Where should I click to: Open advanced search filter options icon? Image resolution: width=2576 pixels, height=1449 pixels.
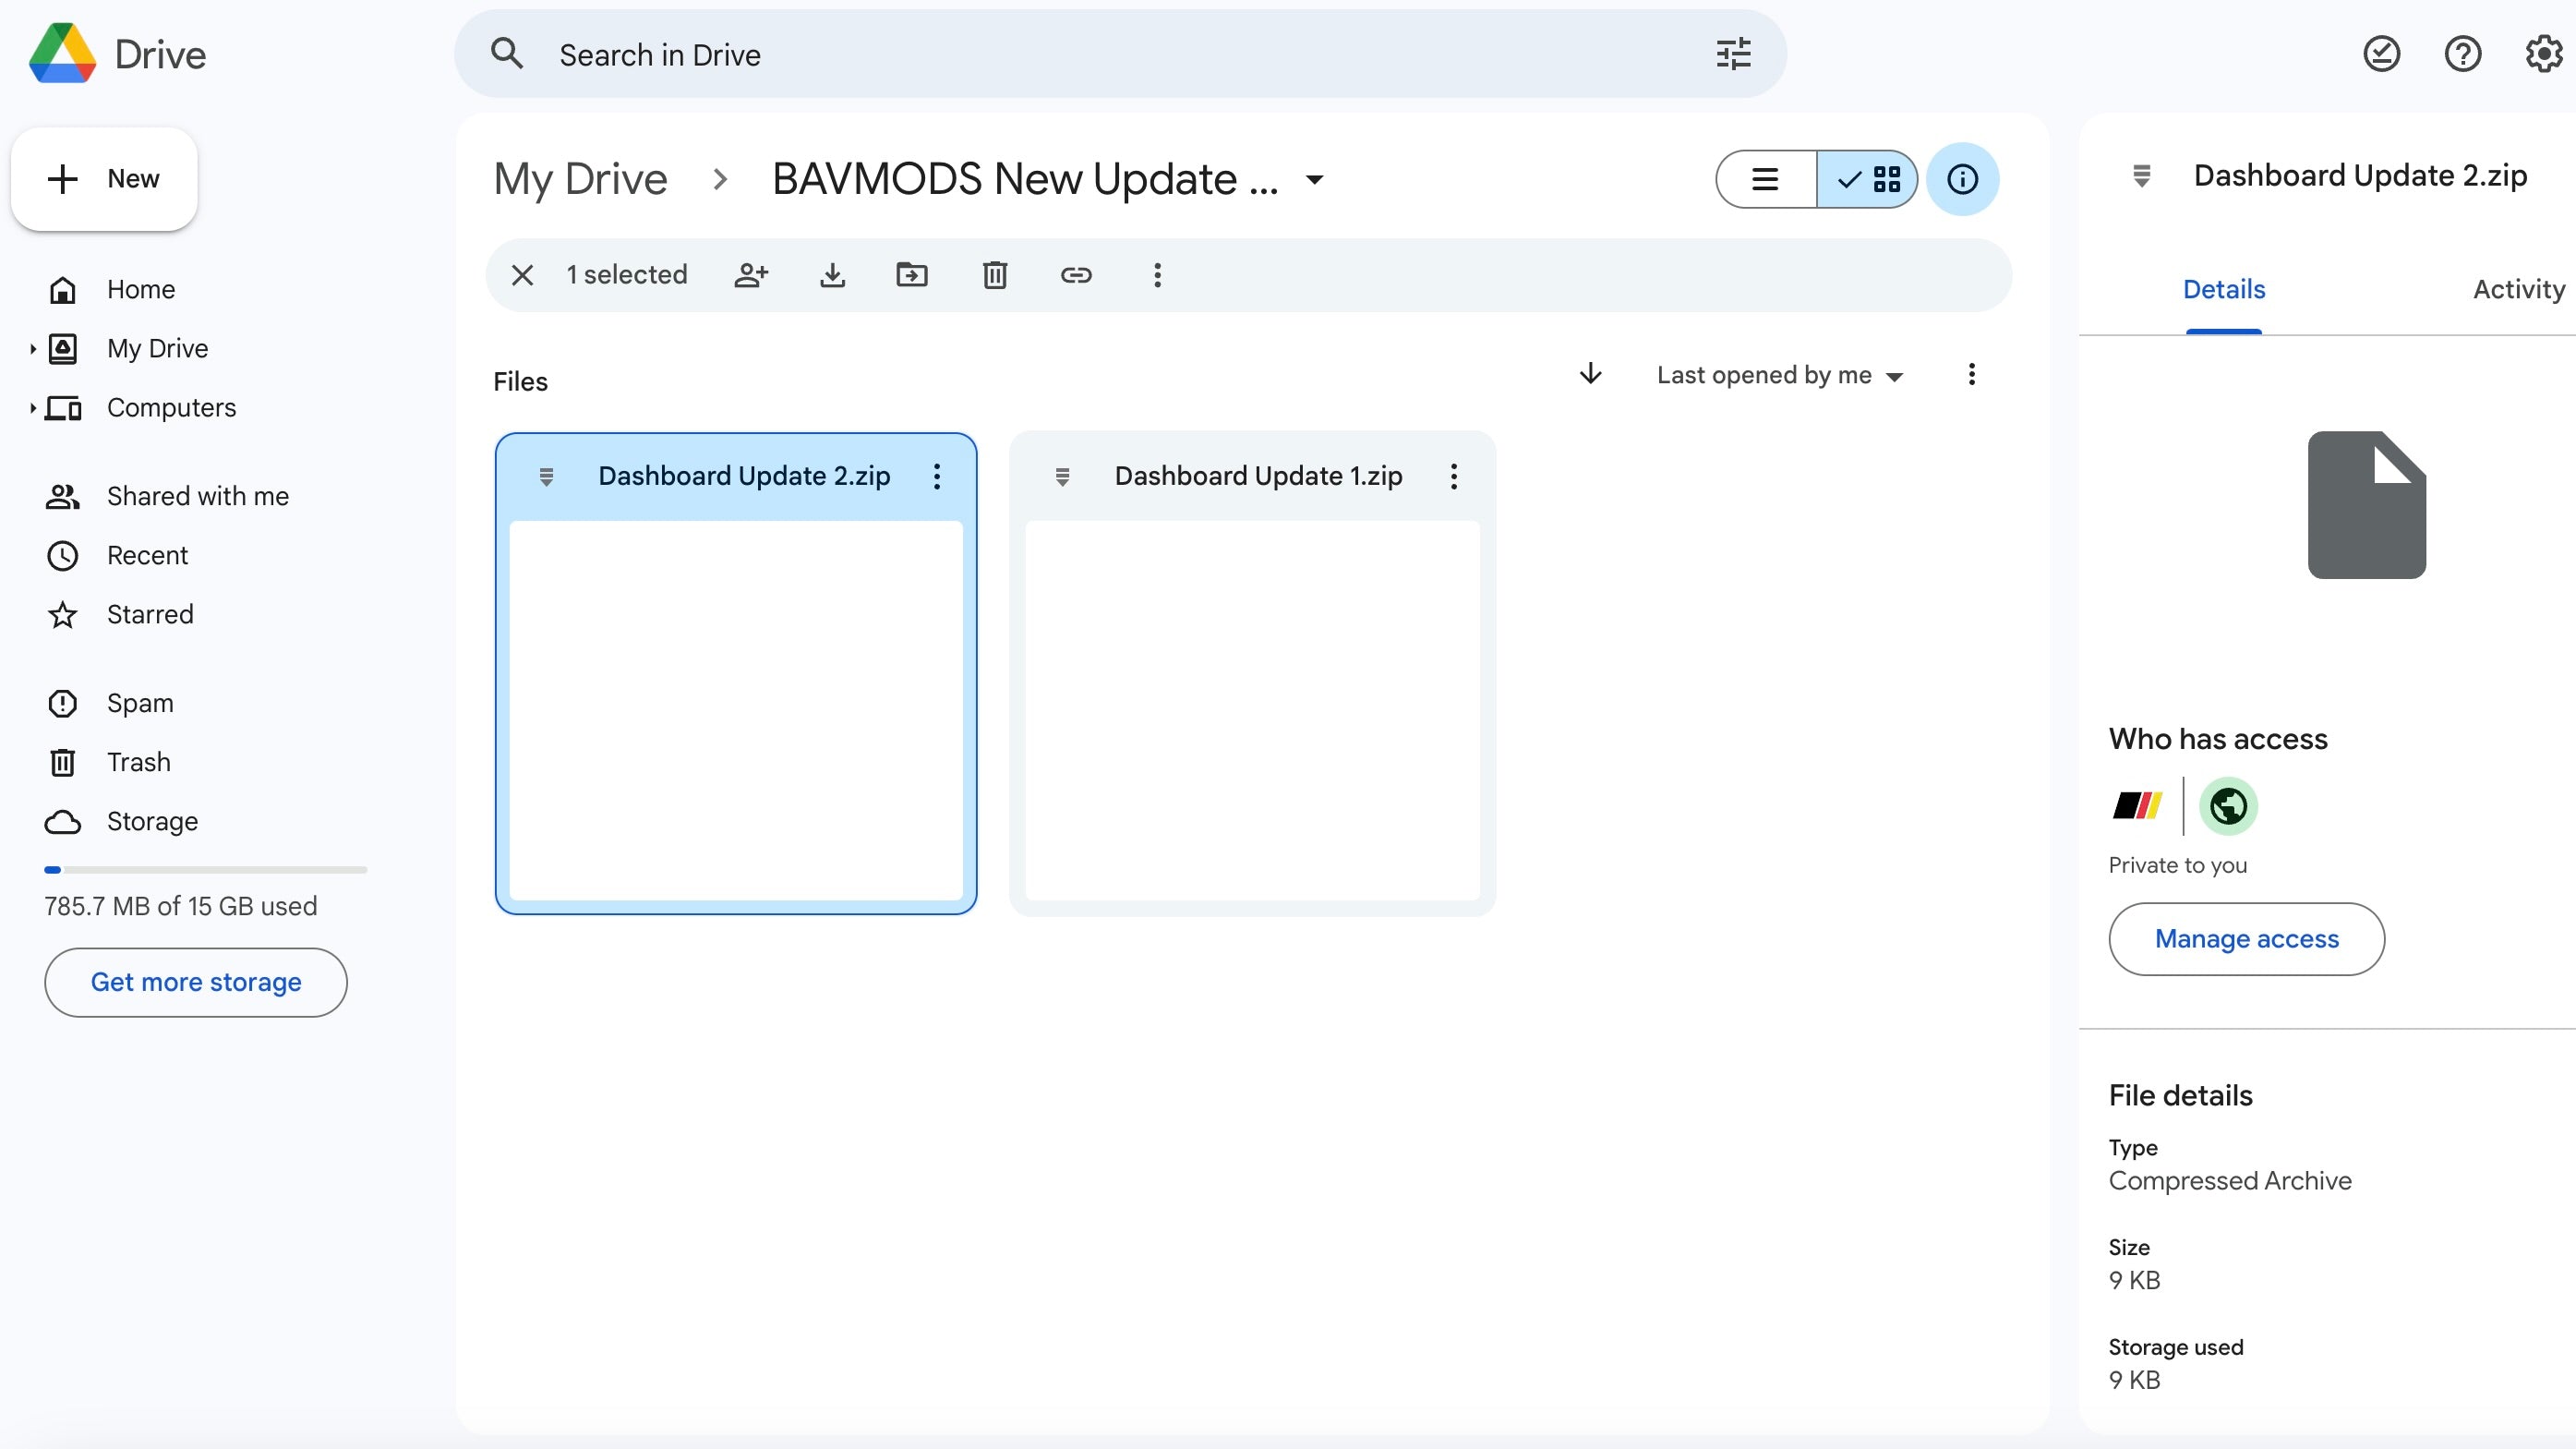click(x=1733, y=54)
